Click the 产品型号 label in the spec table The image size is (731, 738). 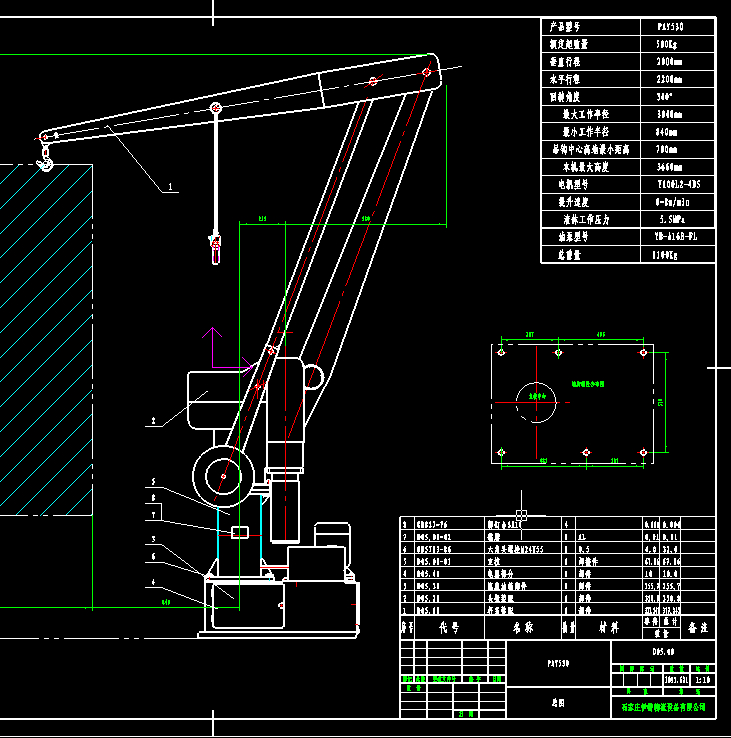(x=565, y=27)
